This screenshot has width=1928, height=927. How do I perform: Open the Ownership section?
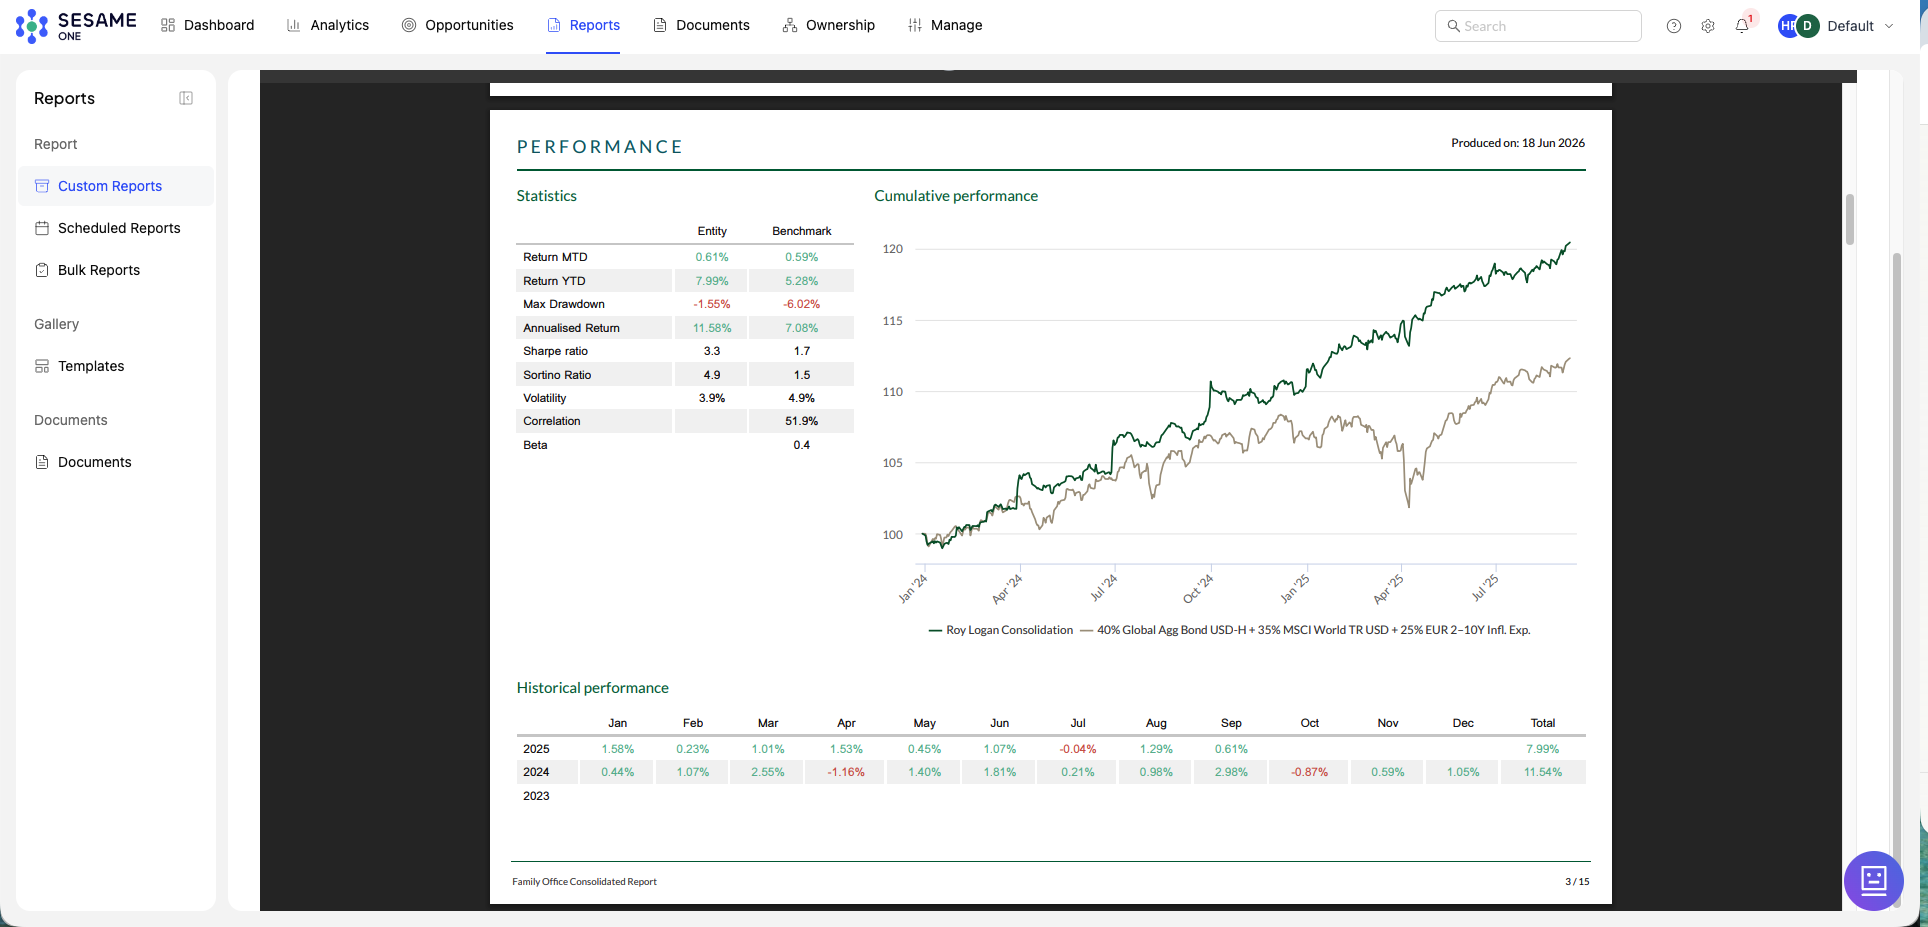coord(828,25)
